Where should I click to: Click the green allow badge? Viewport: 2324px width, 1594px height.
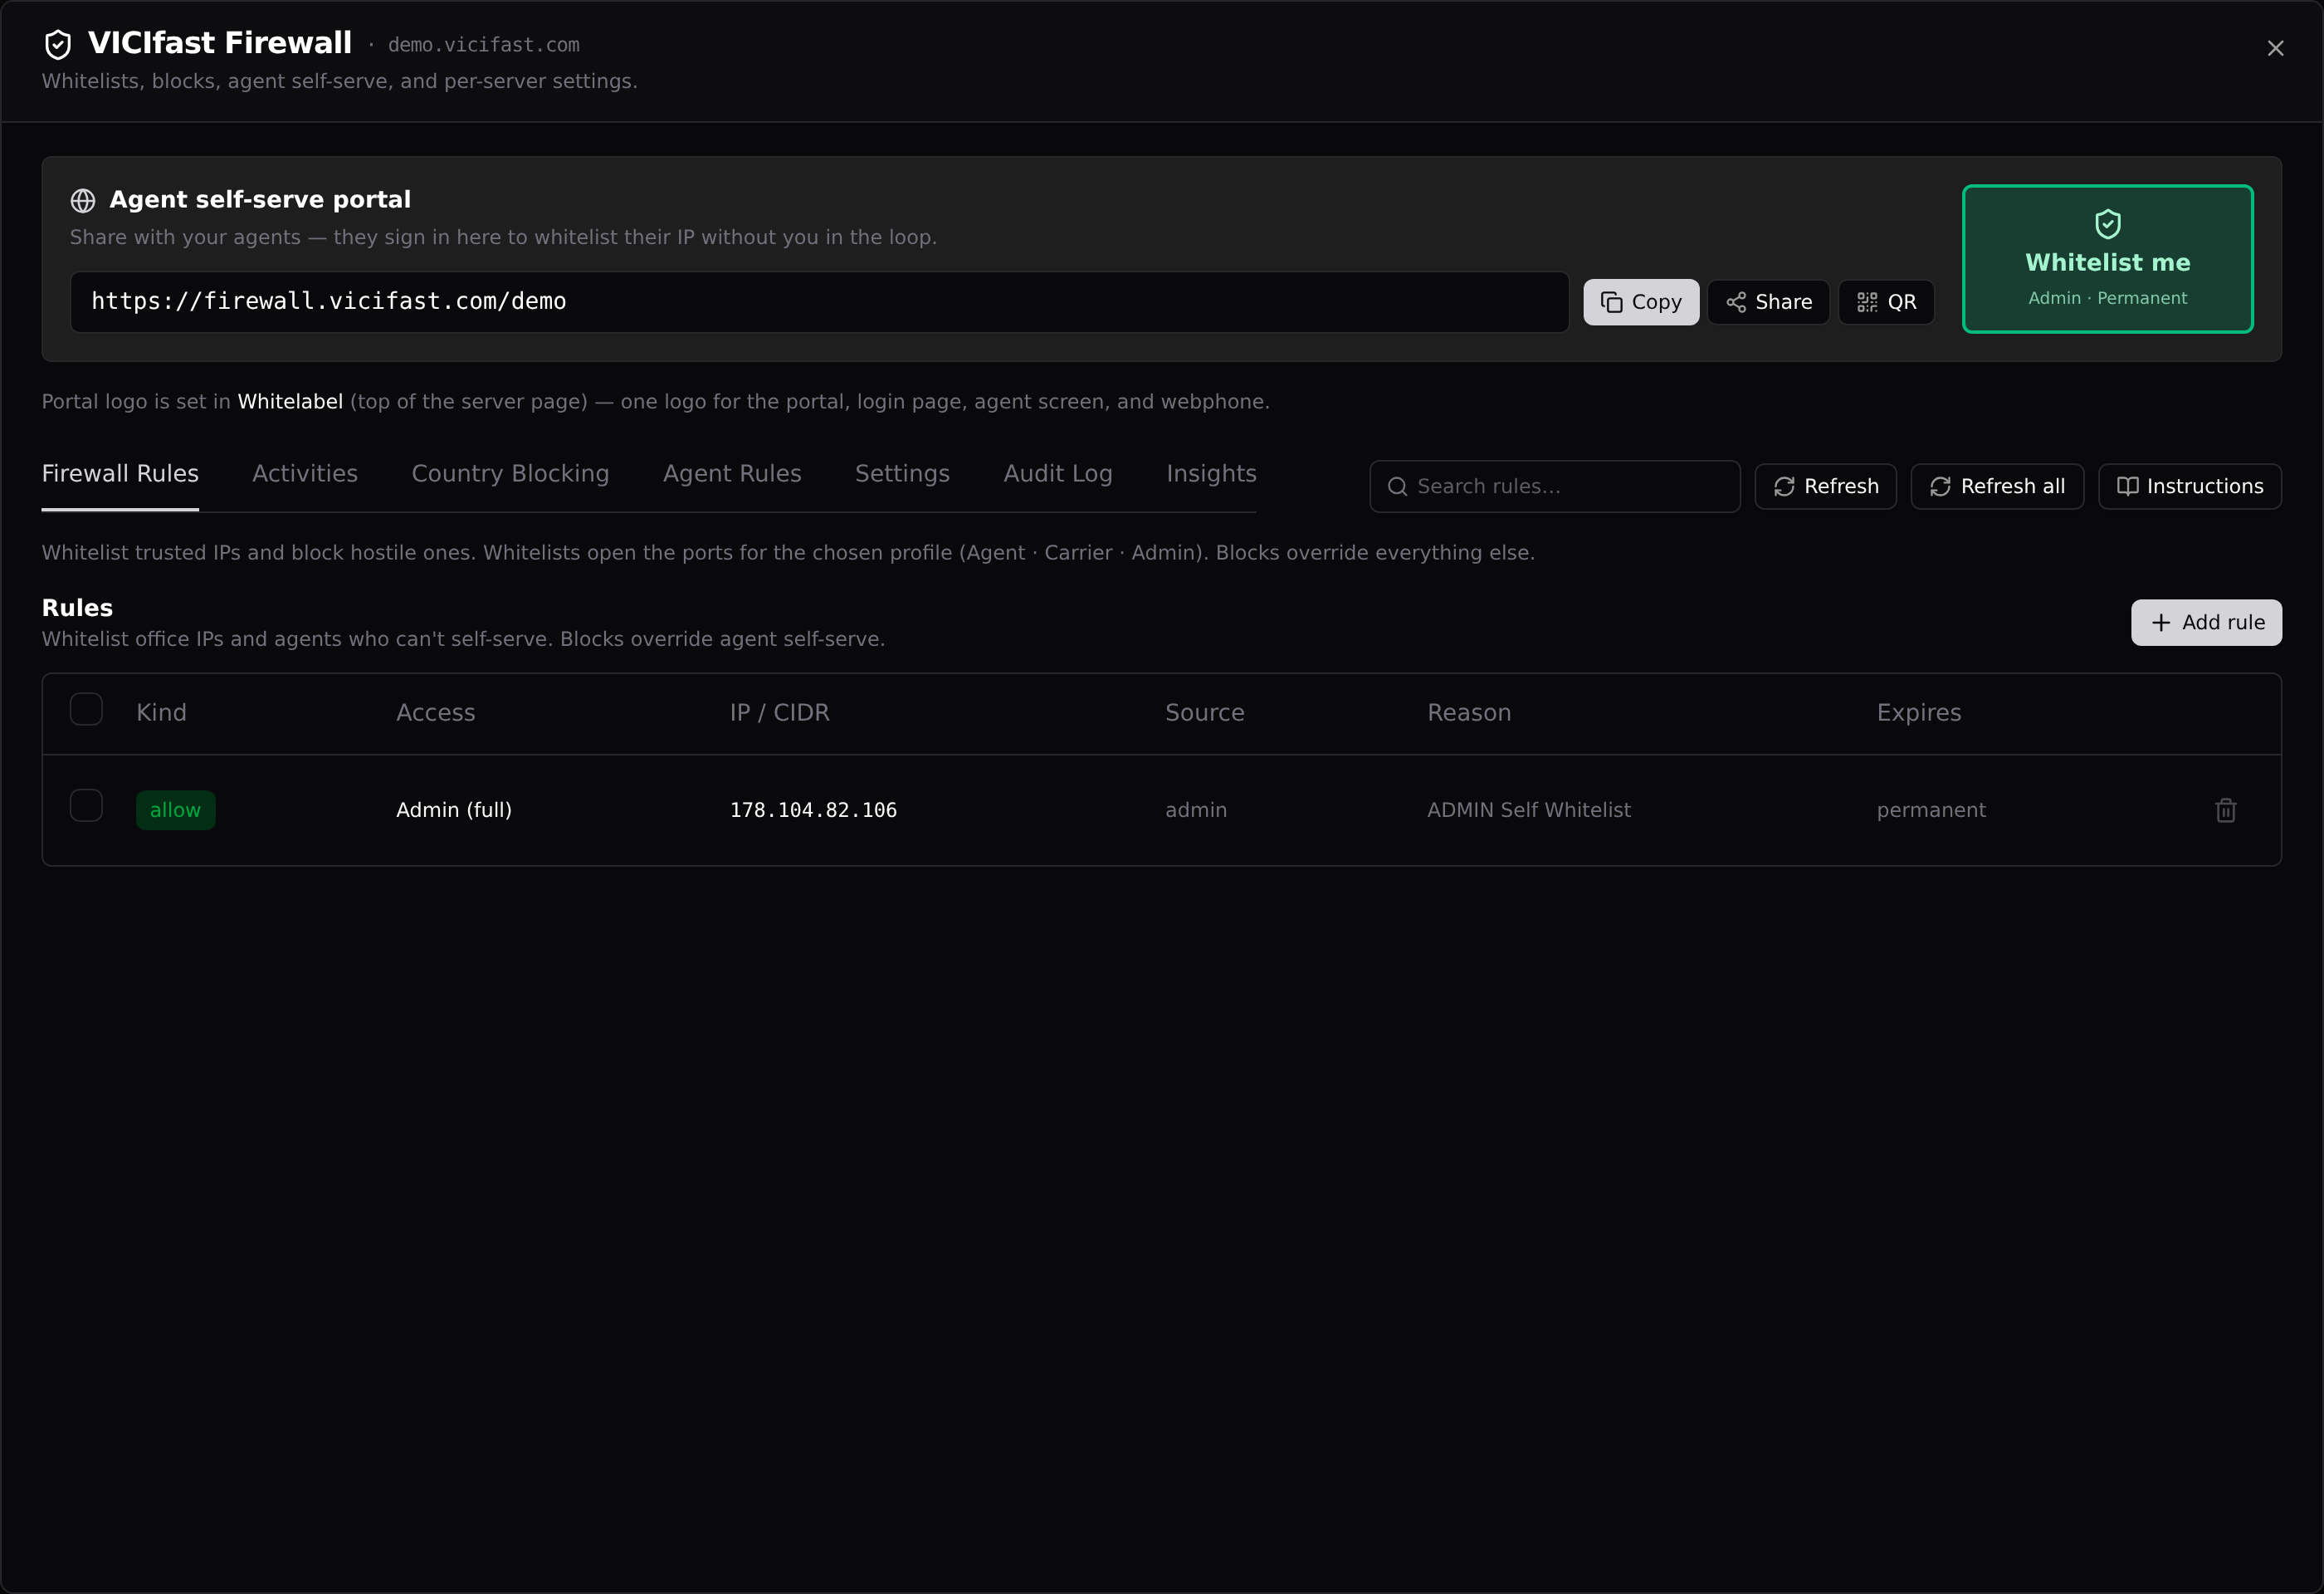[175, 810]
